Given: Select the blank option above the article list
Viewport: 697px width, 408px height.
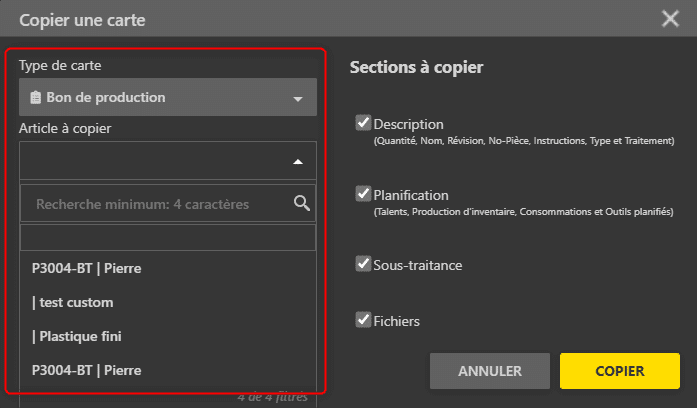Looking at the screenshot, I should (x=167, y=237).
